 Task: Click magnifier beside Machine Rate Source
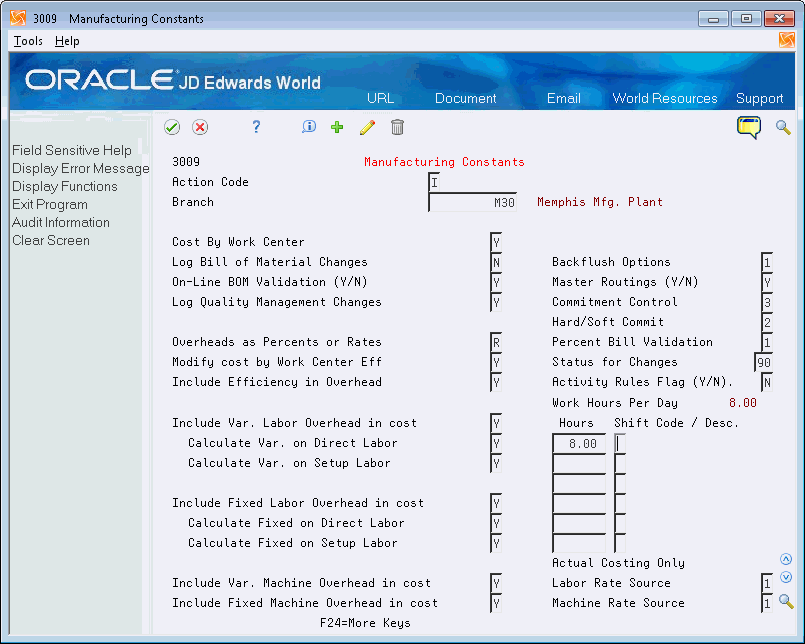click(x=785, y=601)
